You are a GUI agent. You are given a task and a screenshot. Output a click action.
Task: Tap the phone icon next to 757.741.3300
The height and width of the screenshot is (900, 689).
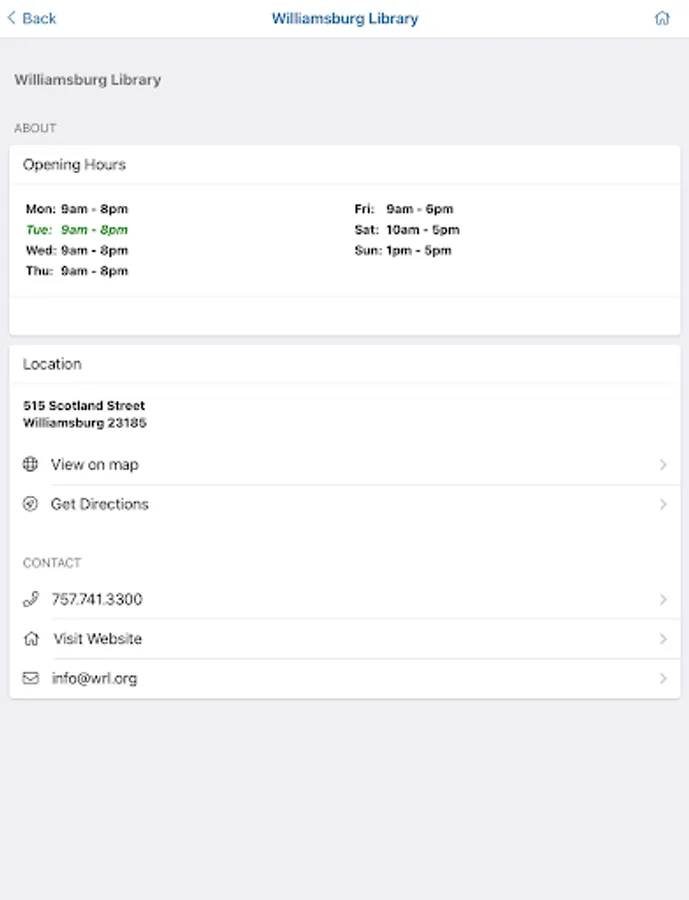pos(31,599)
